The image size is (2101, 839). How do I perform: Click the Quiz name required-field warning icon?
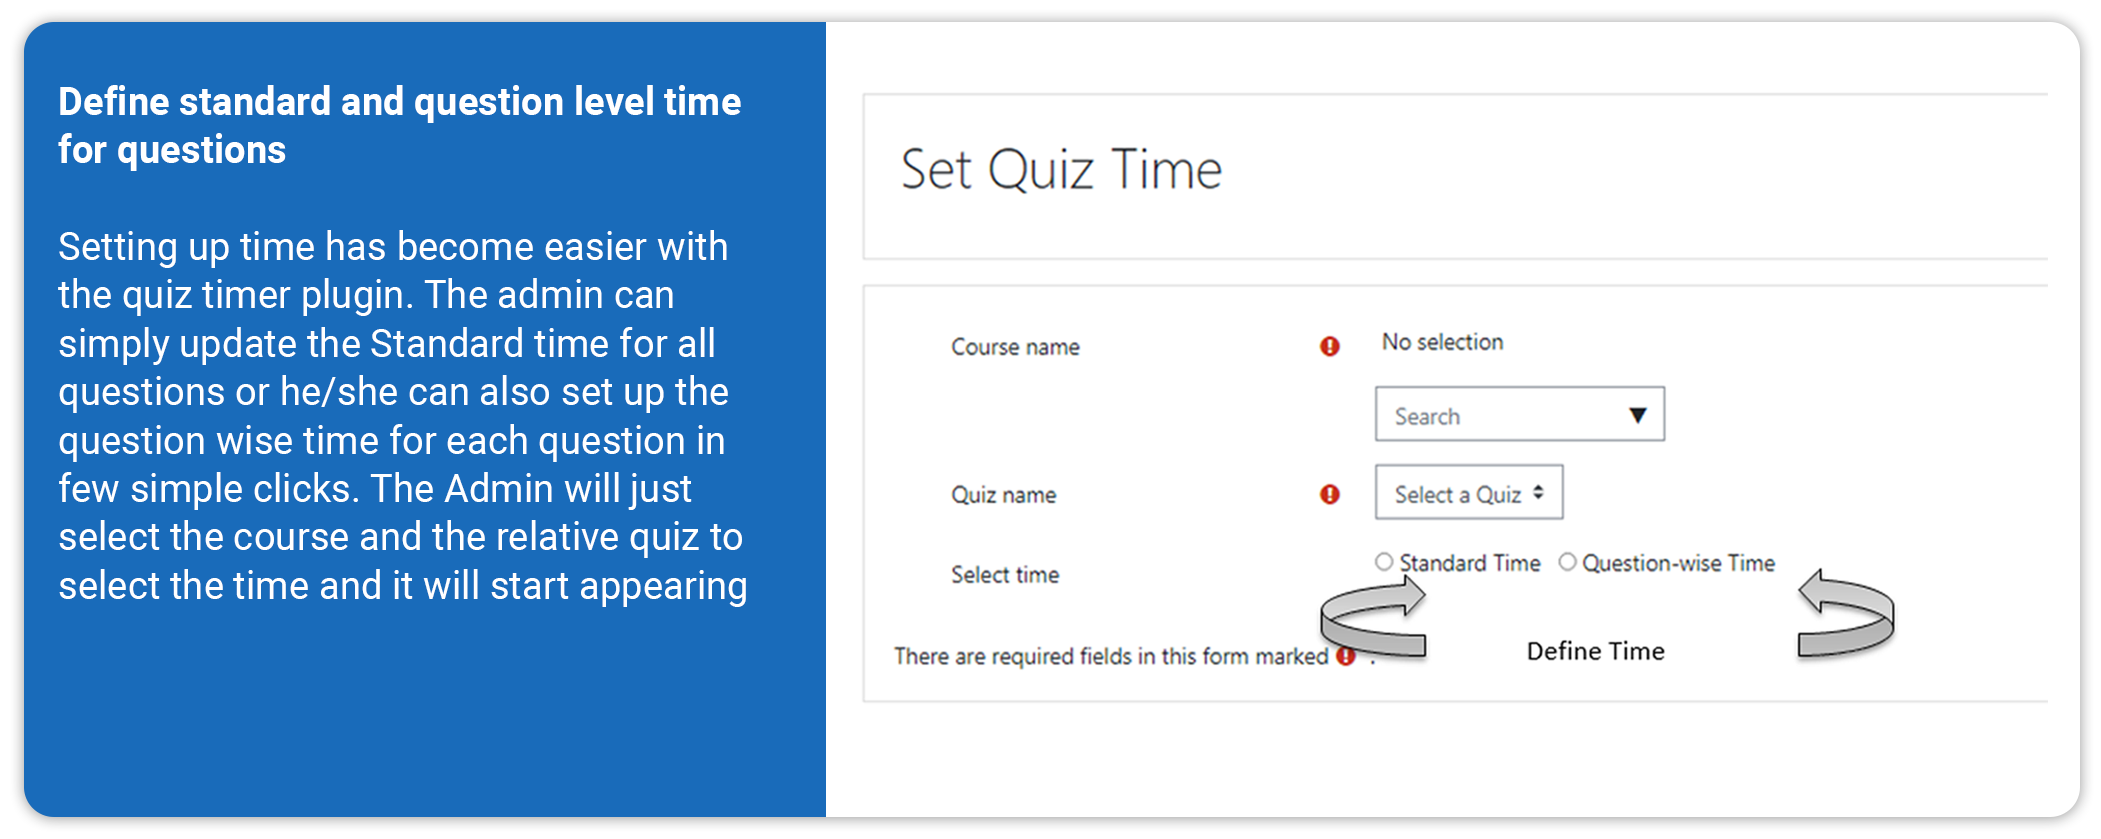pos(1329,494)
